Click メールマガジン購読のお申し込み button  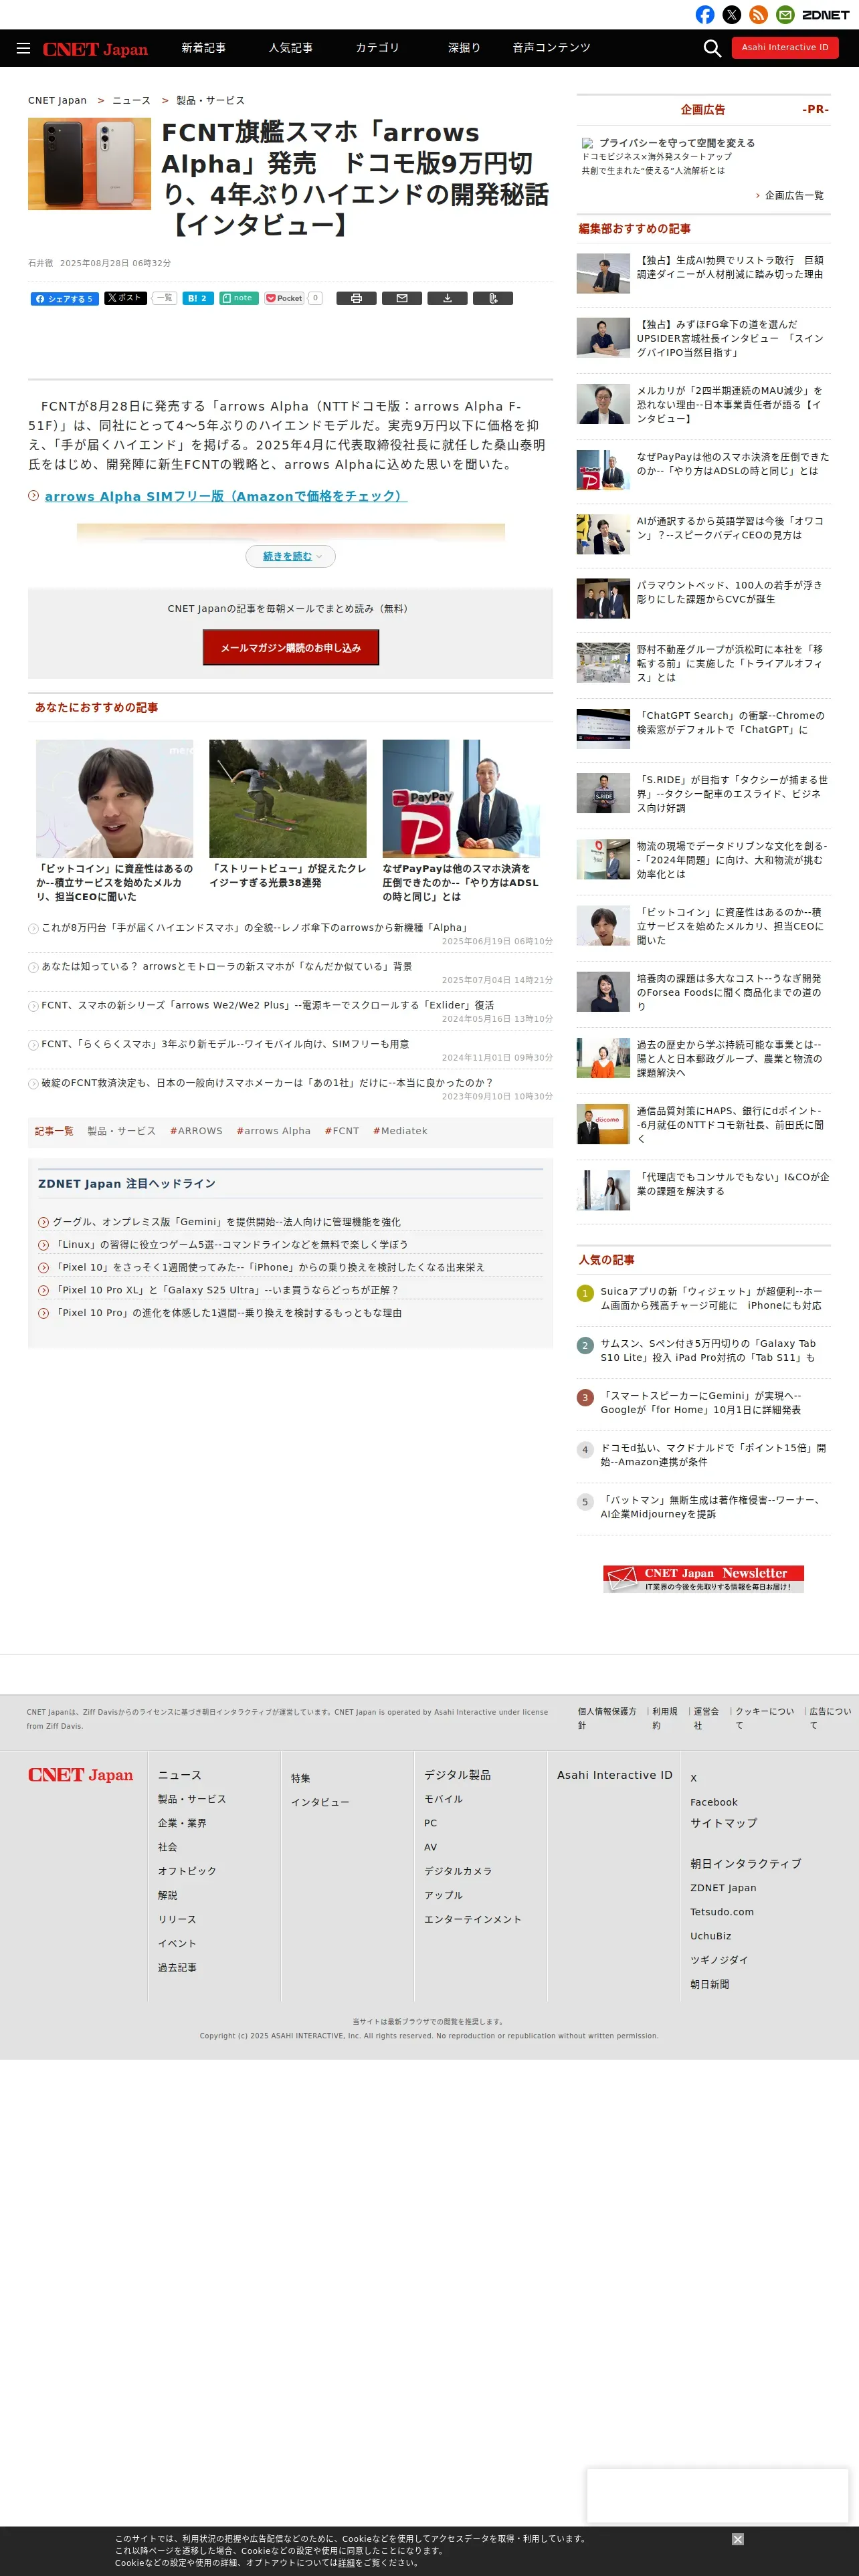click(290, 648)
